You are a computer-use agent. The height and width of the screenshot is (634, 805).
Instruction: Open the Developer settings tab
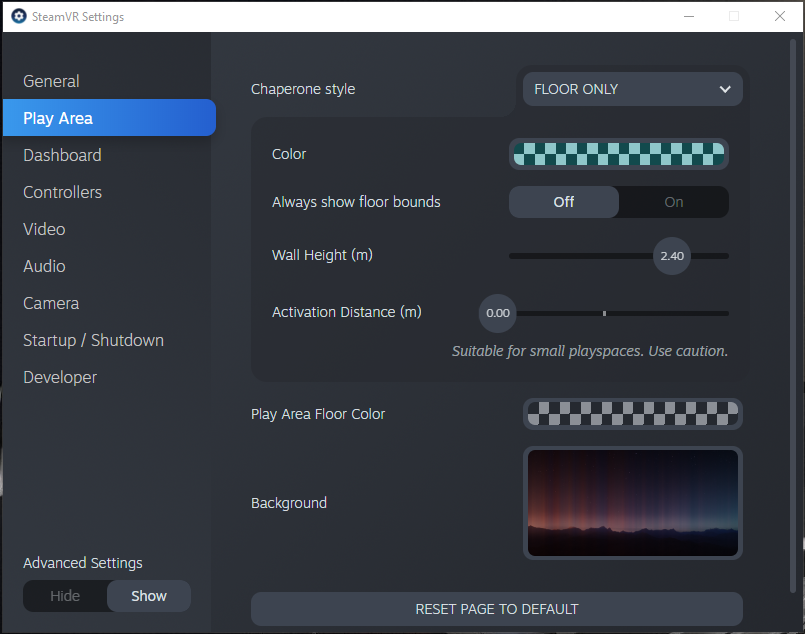point(60,377)
